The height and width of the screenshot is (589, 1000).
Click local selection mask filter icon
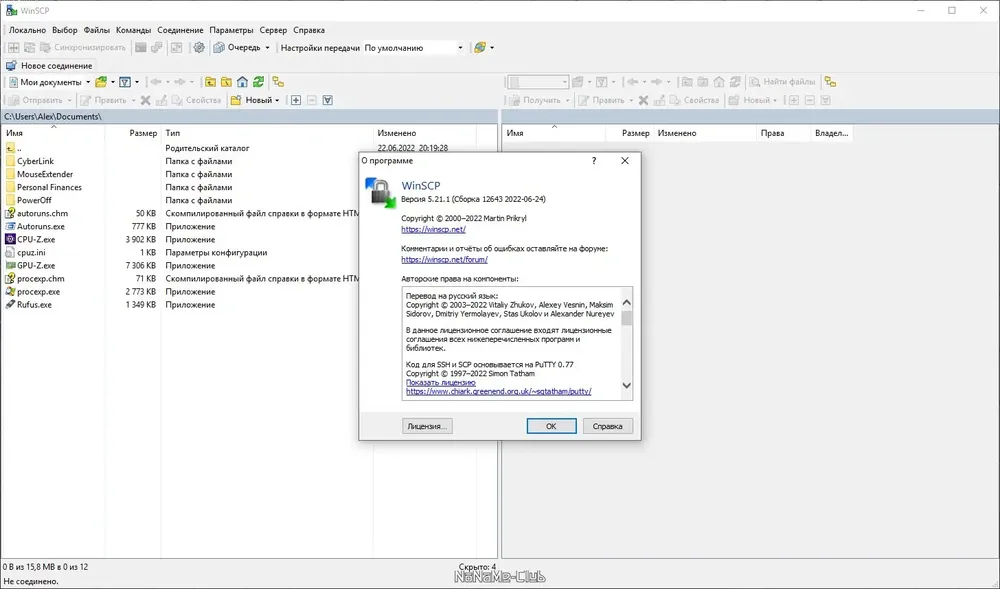(328, 100)
